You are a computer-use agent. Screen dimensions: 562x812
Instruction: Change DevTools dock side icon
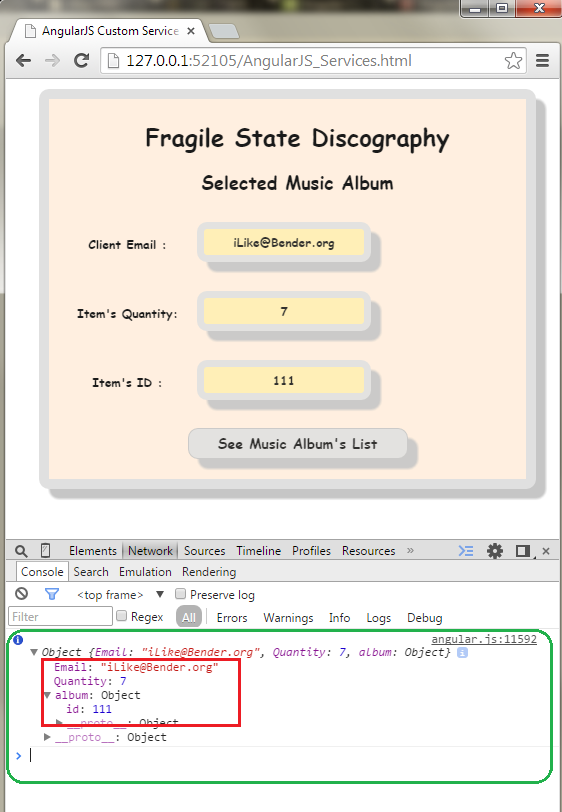[x=523, y=551]
